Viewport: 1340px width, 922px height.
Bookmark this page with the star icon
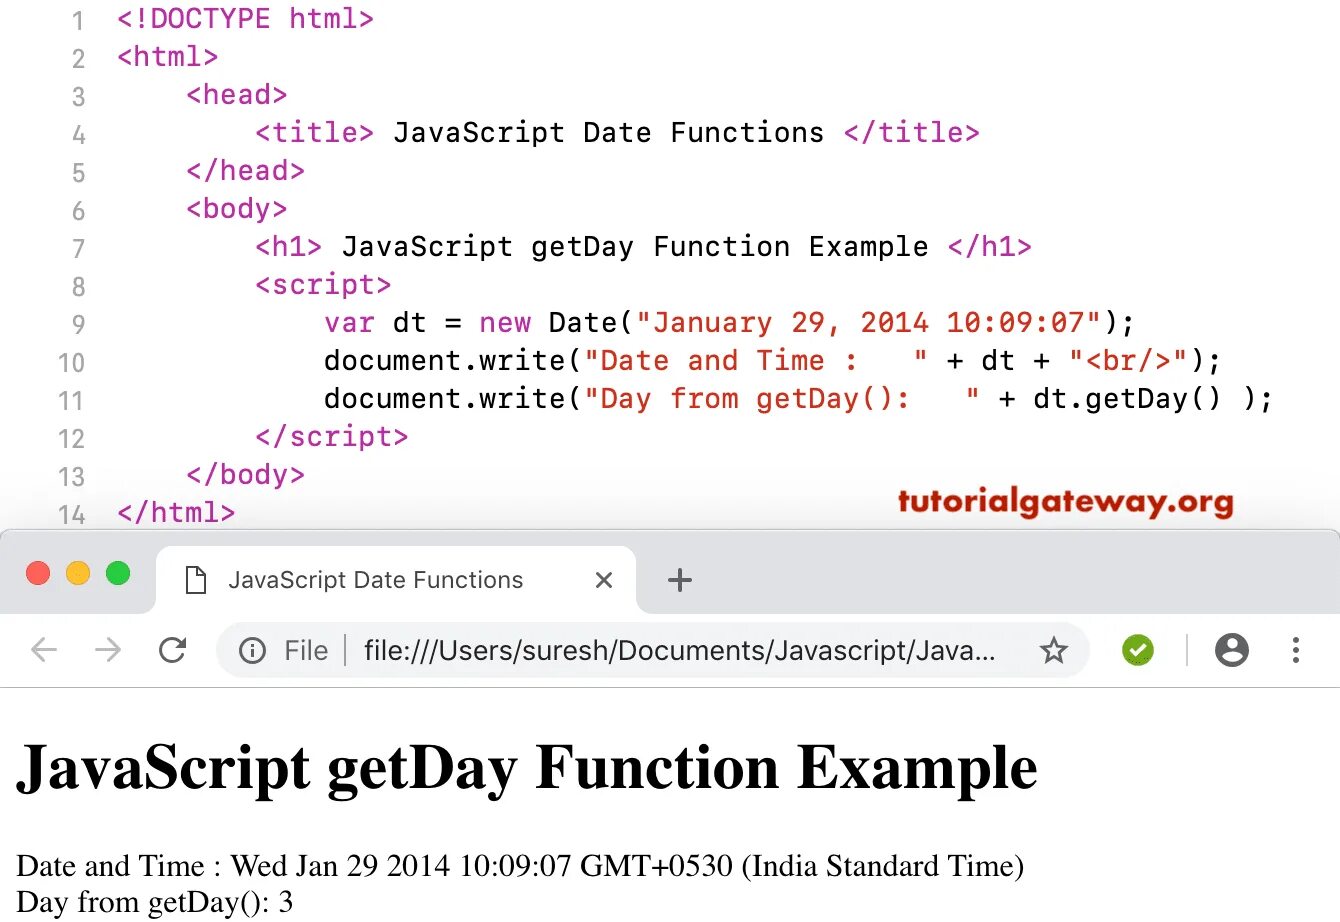tap(1054, 651)
